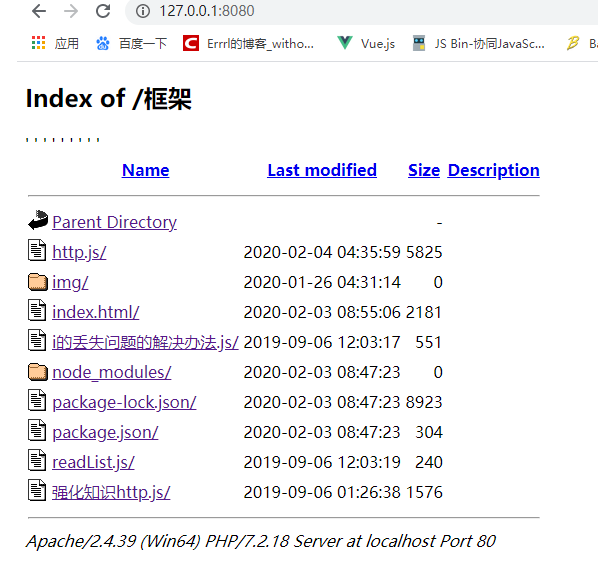Screen dimensions: 613x567
Task: Open the JS Bin bookmark
Action: click(x=479, y=43)
